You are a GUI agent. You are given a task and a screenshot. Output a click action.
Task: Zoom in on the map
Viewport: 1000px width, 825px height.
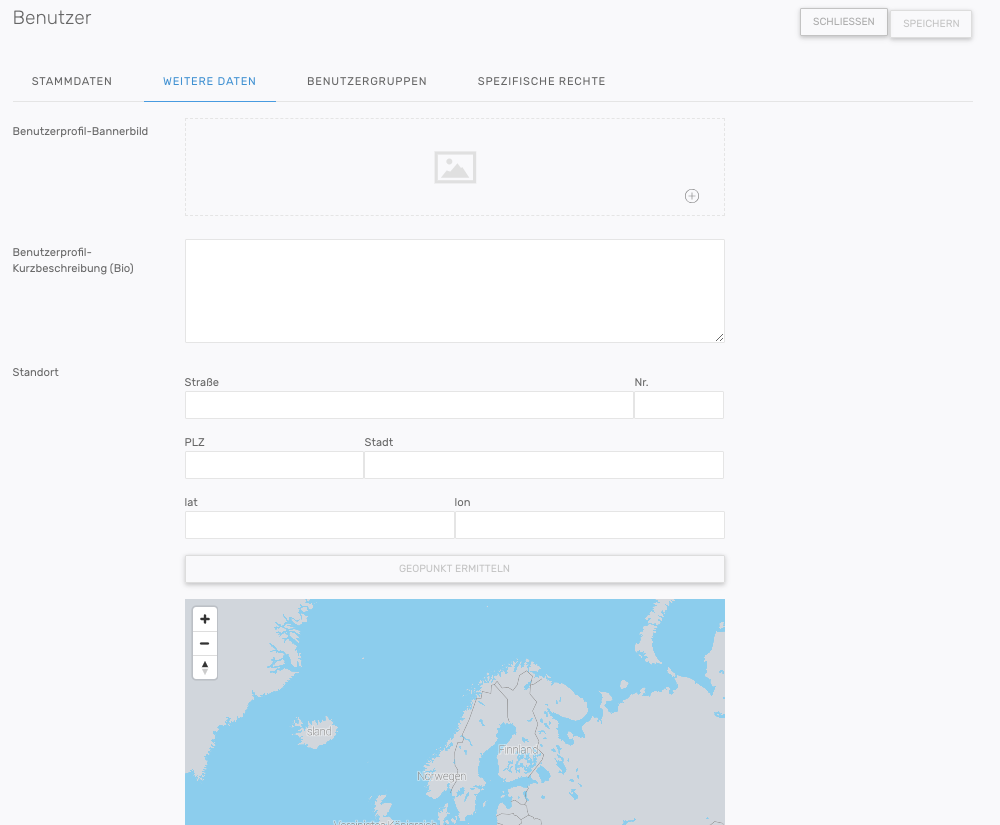click(205, 619)
